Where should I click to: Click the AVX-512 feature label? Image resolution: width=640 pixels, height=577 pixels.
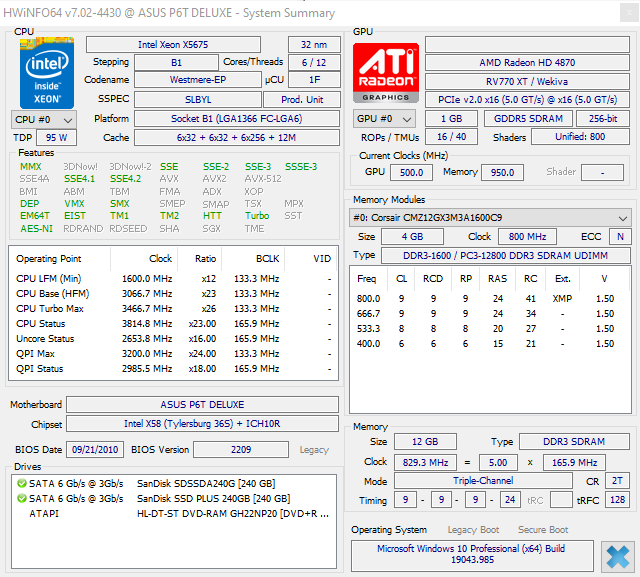263,179
